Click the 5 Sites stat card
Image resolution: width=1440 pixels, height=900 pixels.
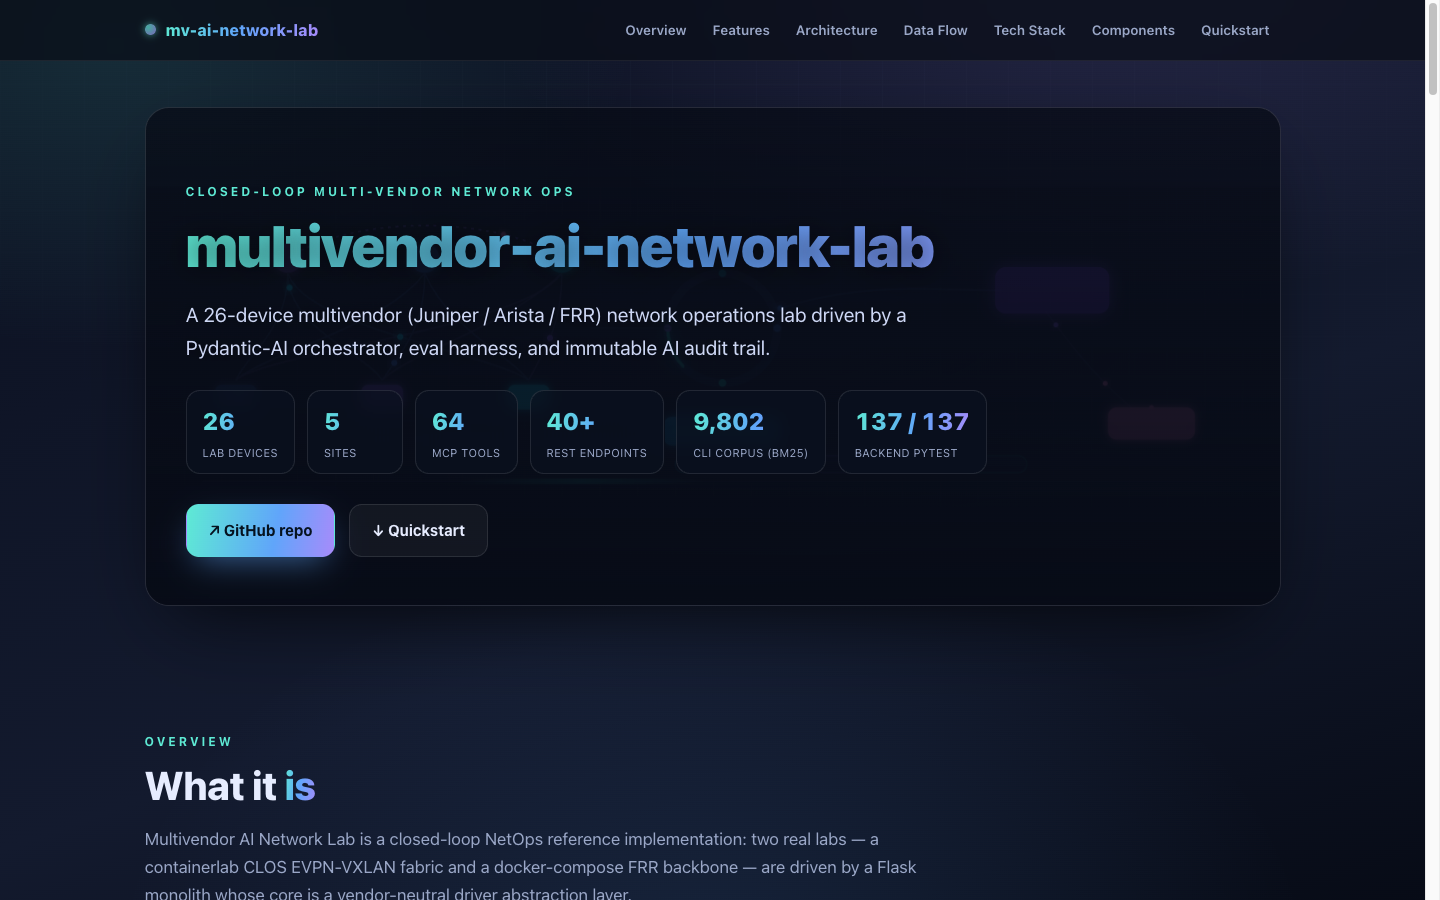pos(355,432)
